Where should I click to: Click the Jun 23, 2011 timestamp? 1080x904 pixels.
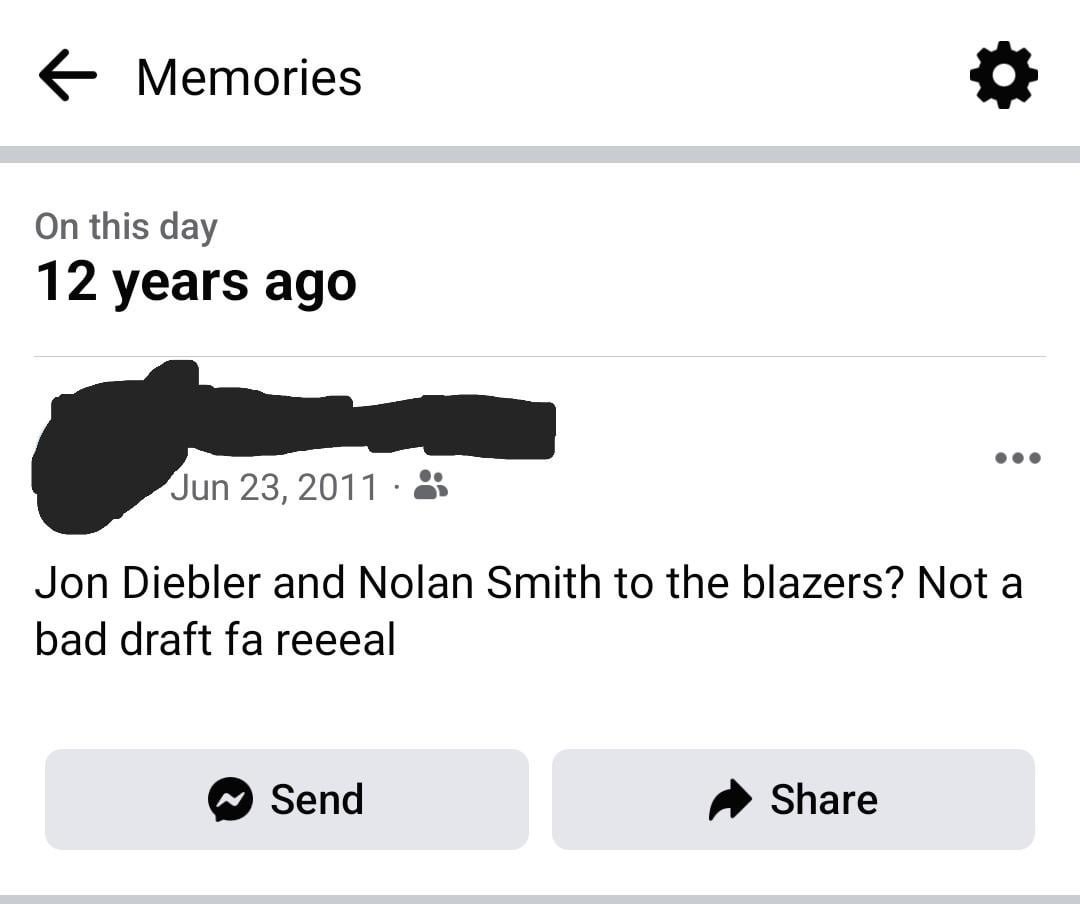point(274,487)
